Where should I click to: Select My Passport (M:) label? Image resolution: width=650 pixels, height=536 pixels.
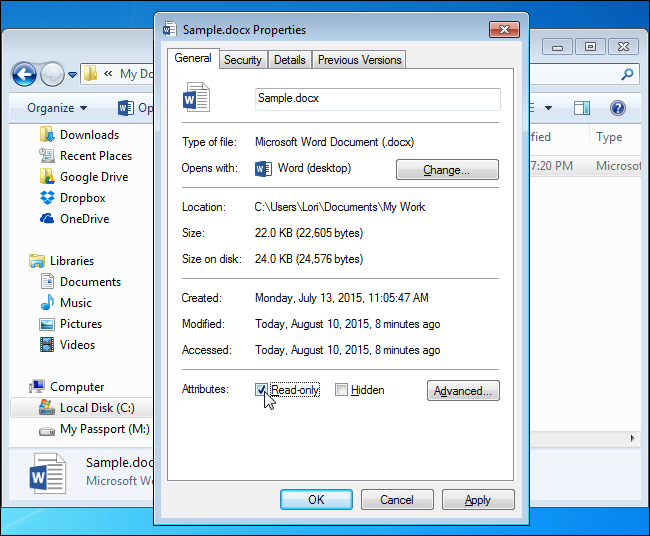click(x=105, y=429)
